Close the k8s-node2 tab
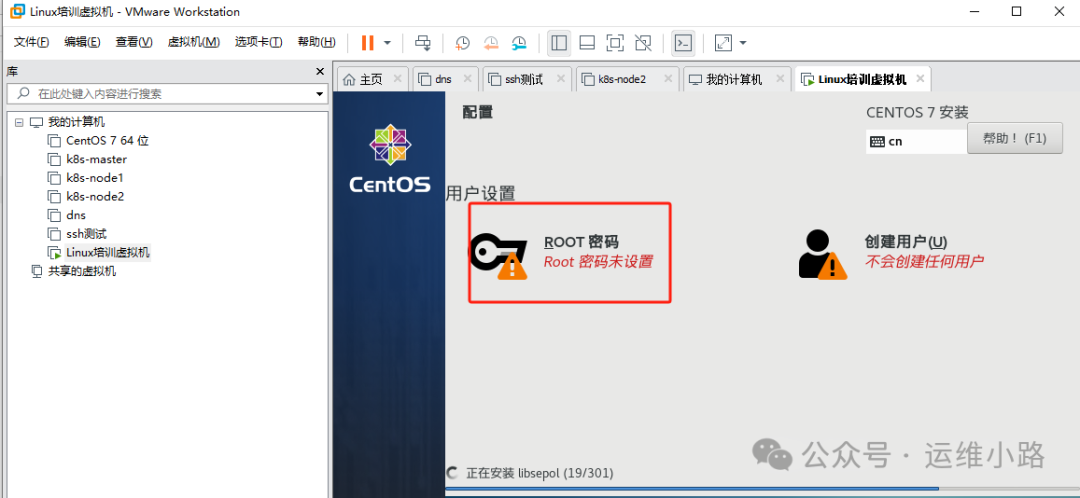Screen dimensions: 1080x498 click(x=667, y=78)
